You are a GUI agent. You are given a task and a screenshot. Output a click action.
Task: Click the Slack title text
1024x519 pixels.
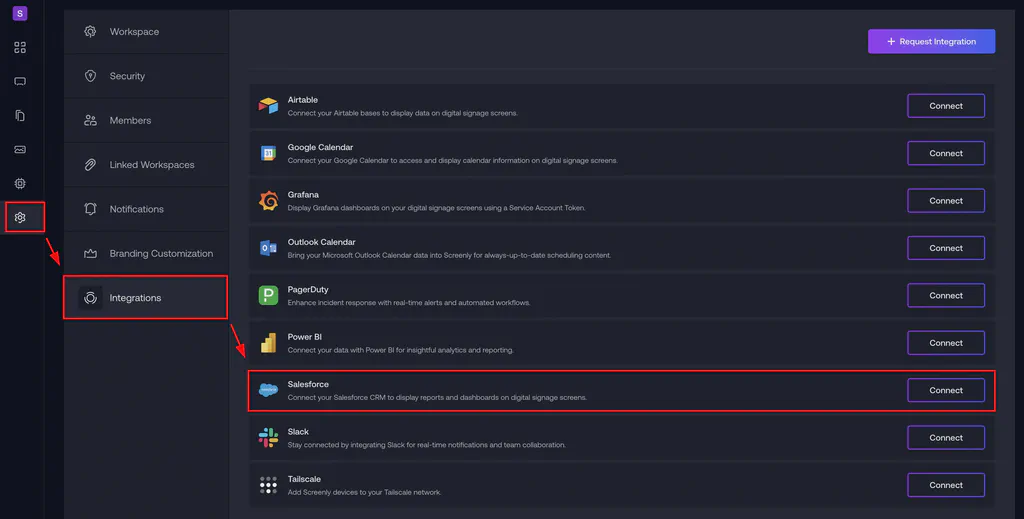298,432
